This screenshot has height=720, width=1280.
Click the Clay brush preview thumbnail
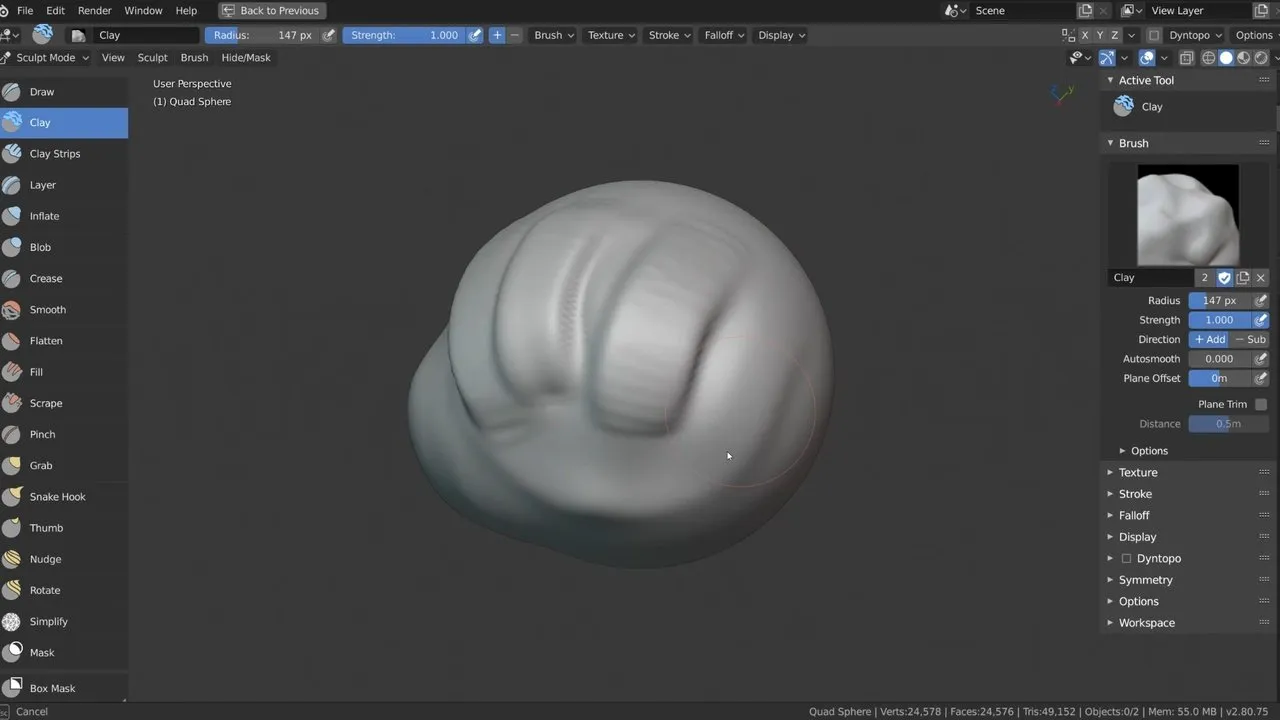click(x=1188, y=215)
